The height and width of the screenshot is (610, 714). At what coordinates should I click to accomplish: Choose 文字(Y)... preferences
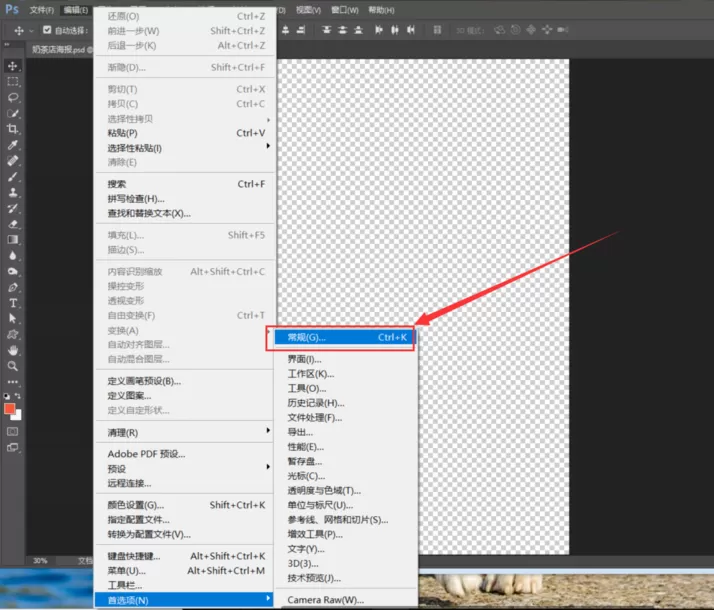(346, 549)
